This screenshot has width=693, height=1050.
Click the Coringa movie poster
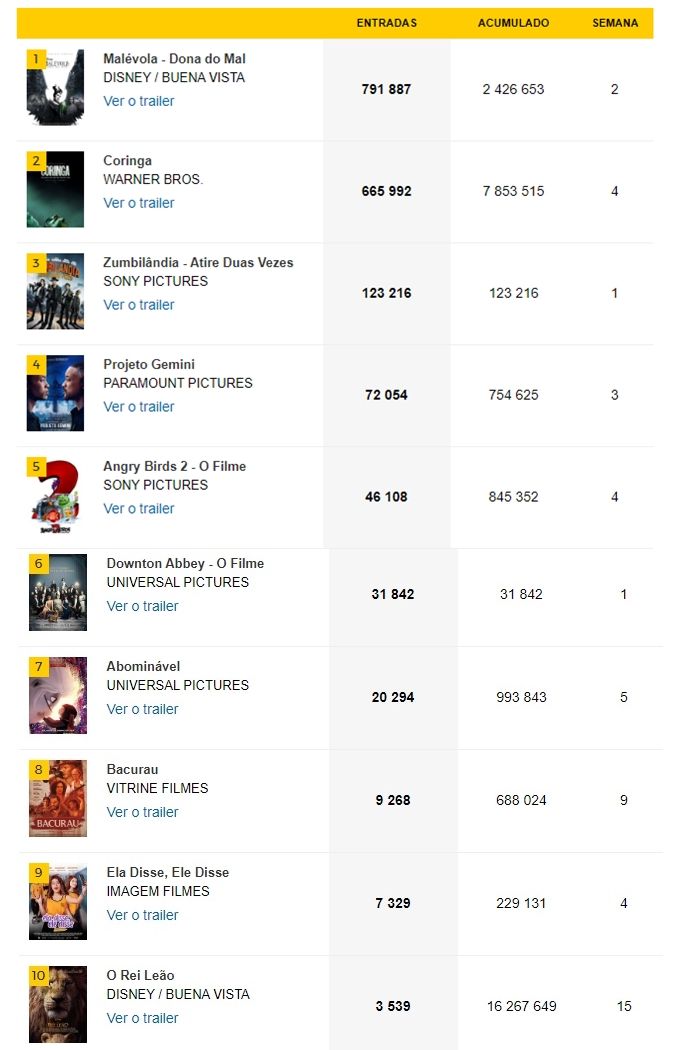click(x=56, y=190)
